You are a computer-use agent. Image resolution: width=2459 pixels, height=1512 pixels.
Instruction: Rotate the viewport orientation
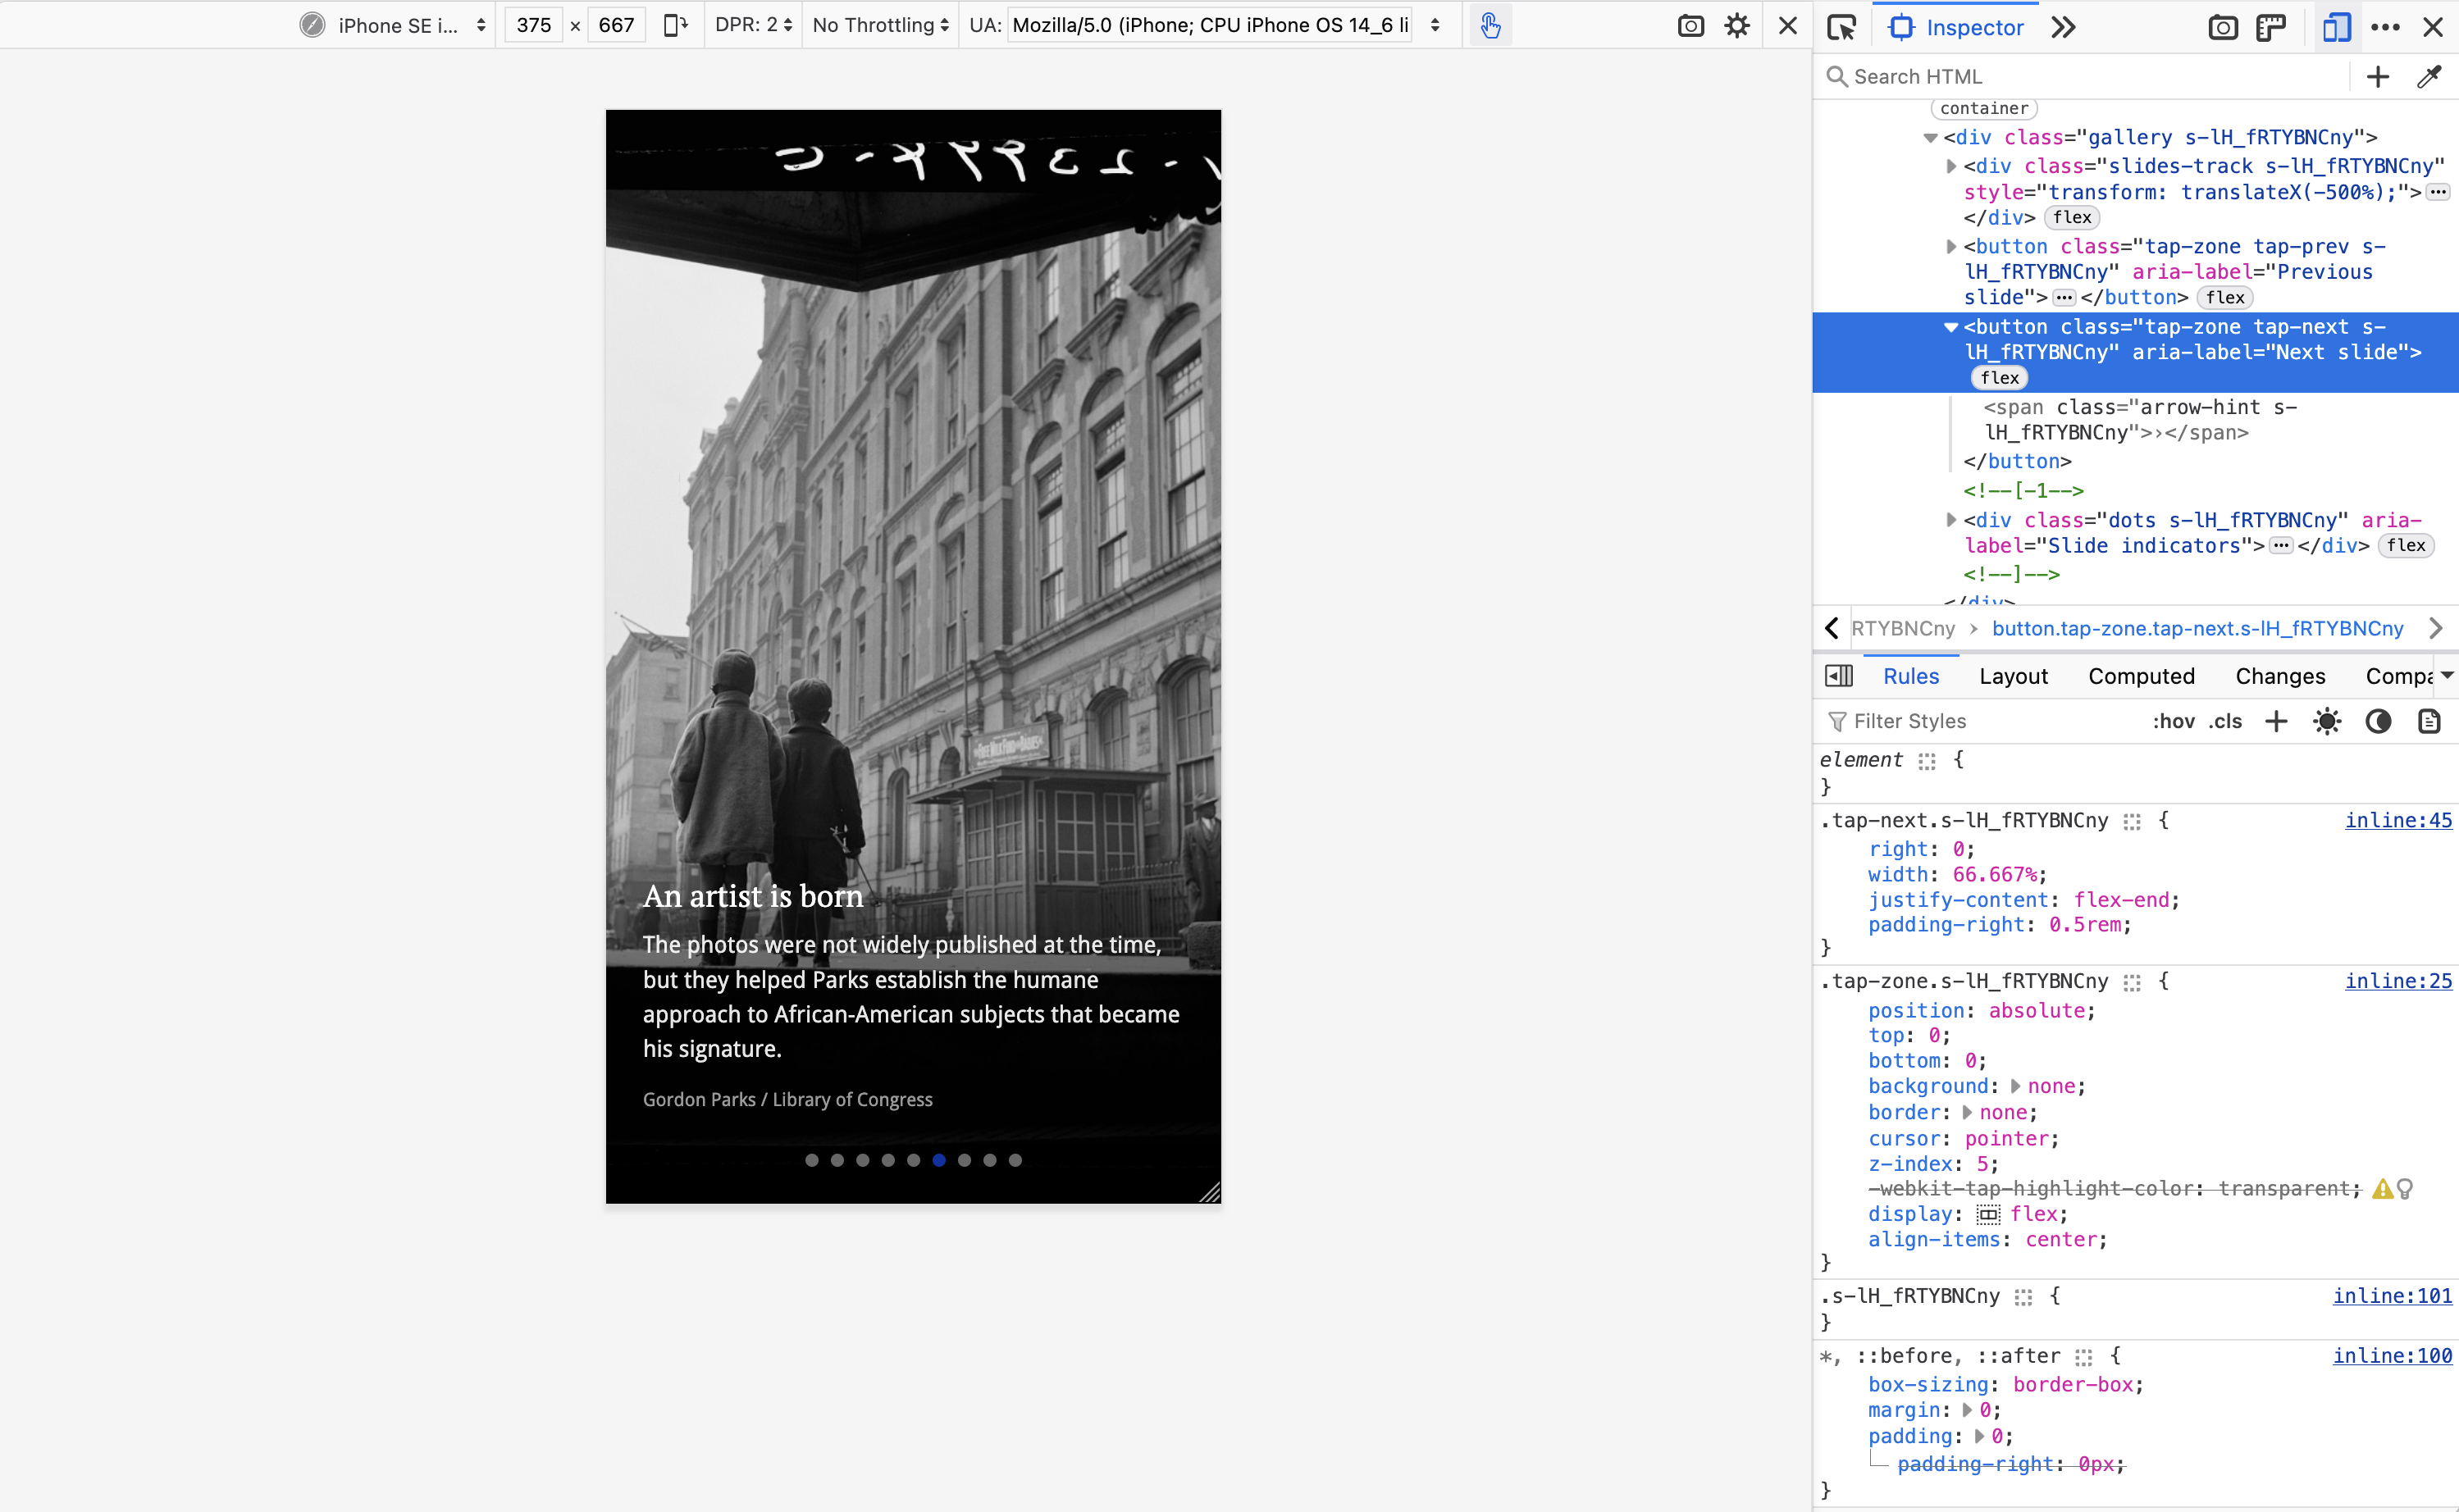pyautogui.click(x=676, y=25)
